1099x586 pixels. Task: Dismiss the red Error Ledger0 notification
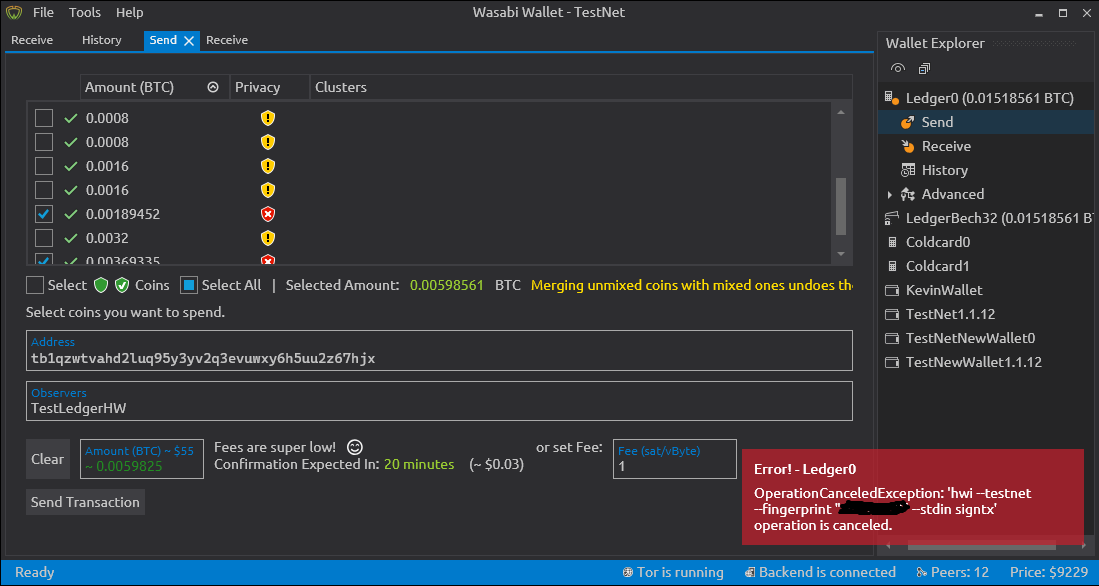[x=913, y=496]
